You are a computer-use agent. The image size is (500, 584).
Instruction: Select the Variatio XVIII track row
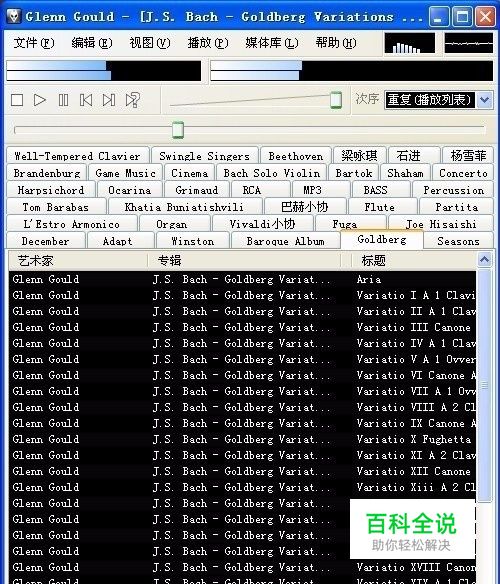242,568
